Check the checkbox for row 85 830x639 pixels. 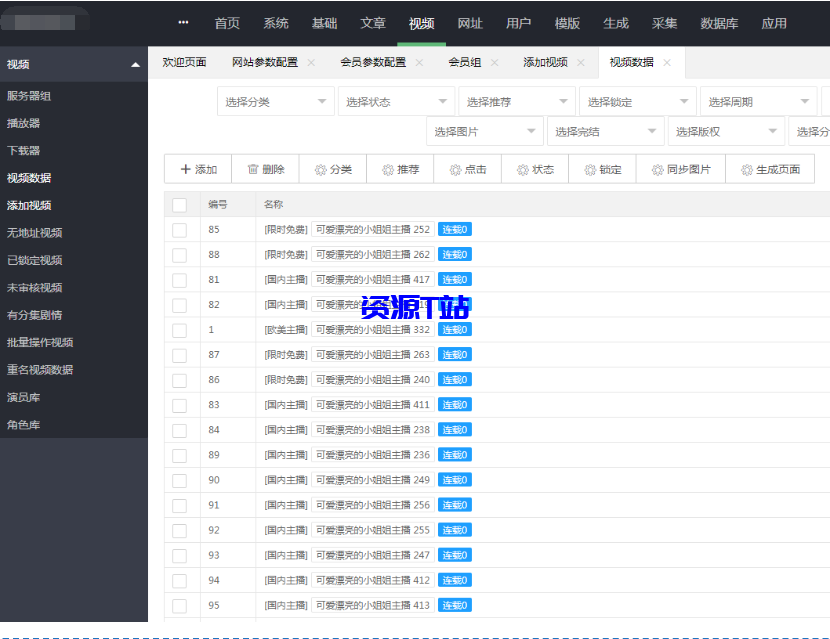click(x=179, y=229)
